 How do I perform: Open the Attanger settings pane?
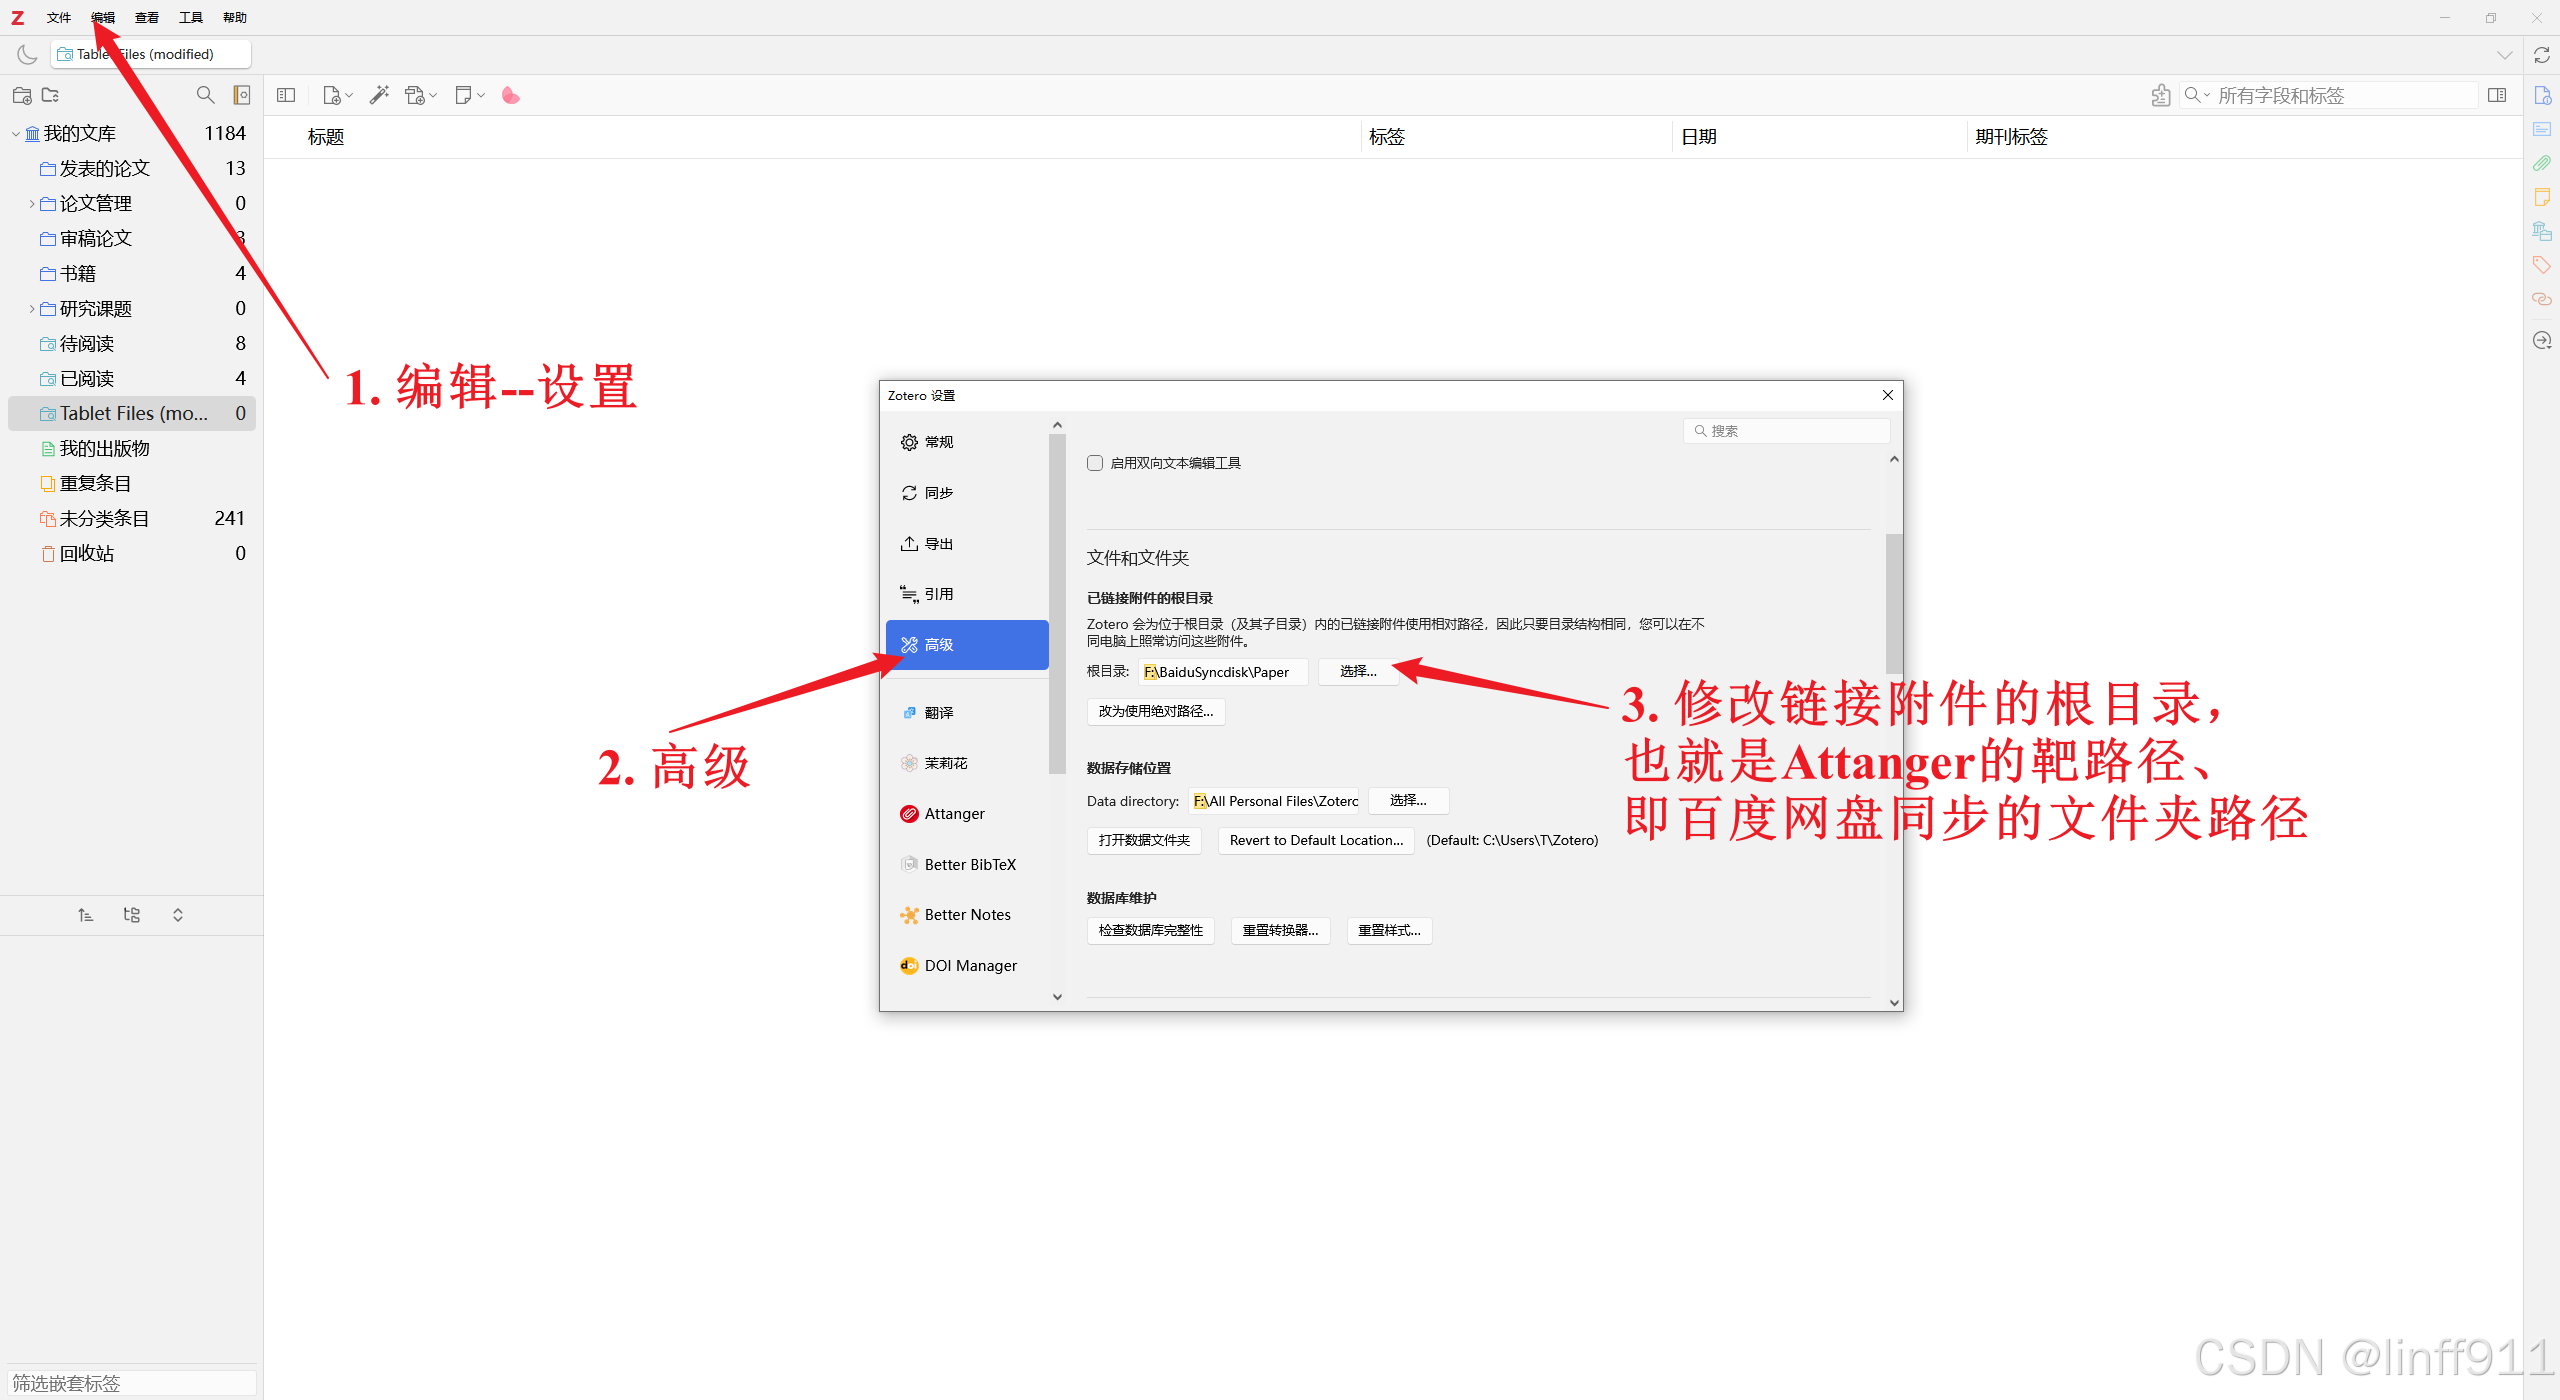click(x=954, y=814)
